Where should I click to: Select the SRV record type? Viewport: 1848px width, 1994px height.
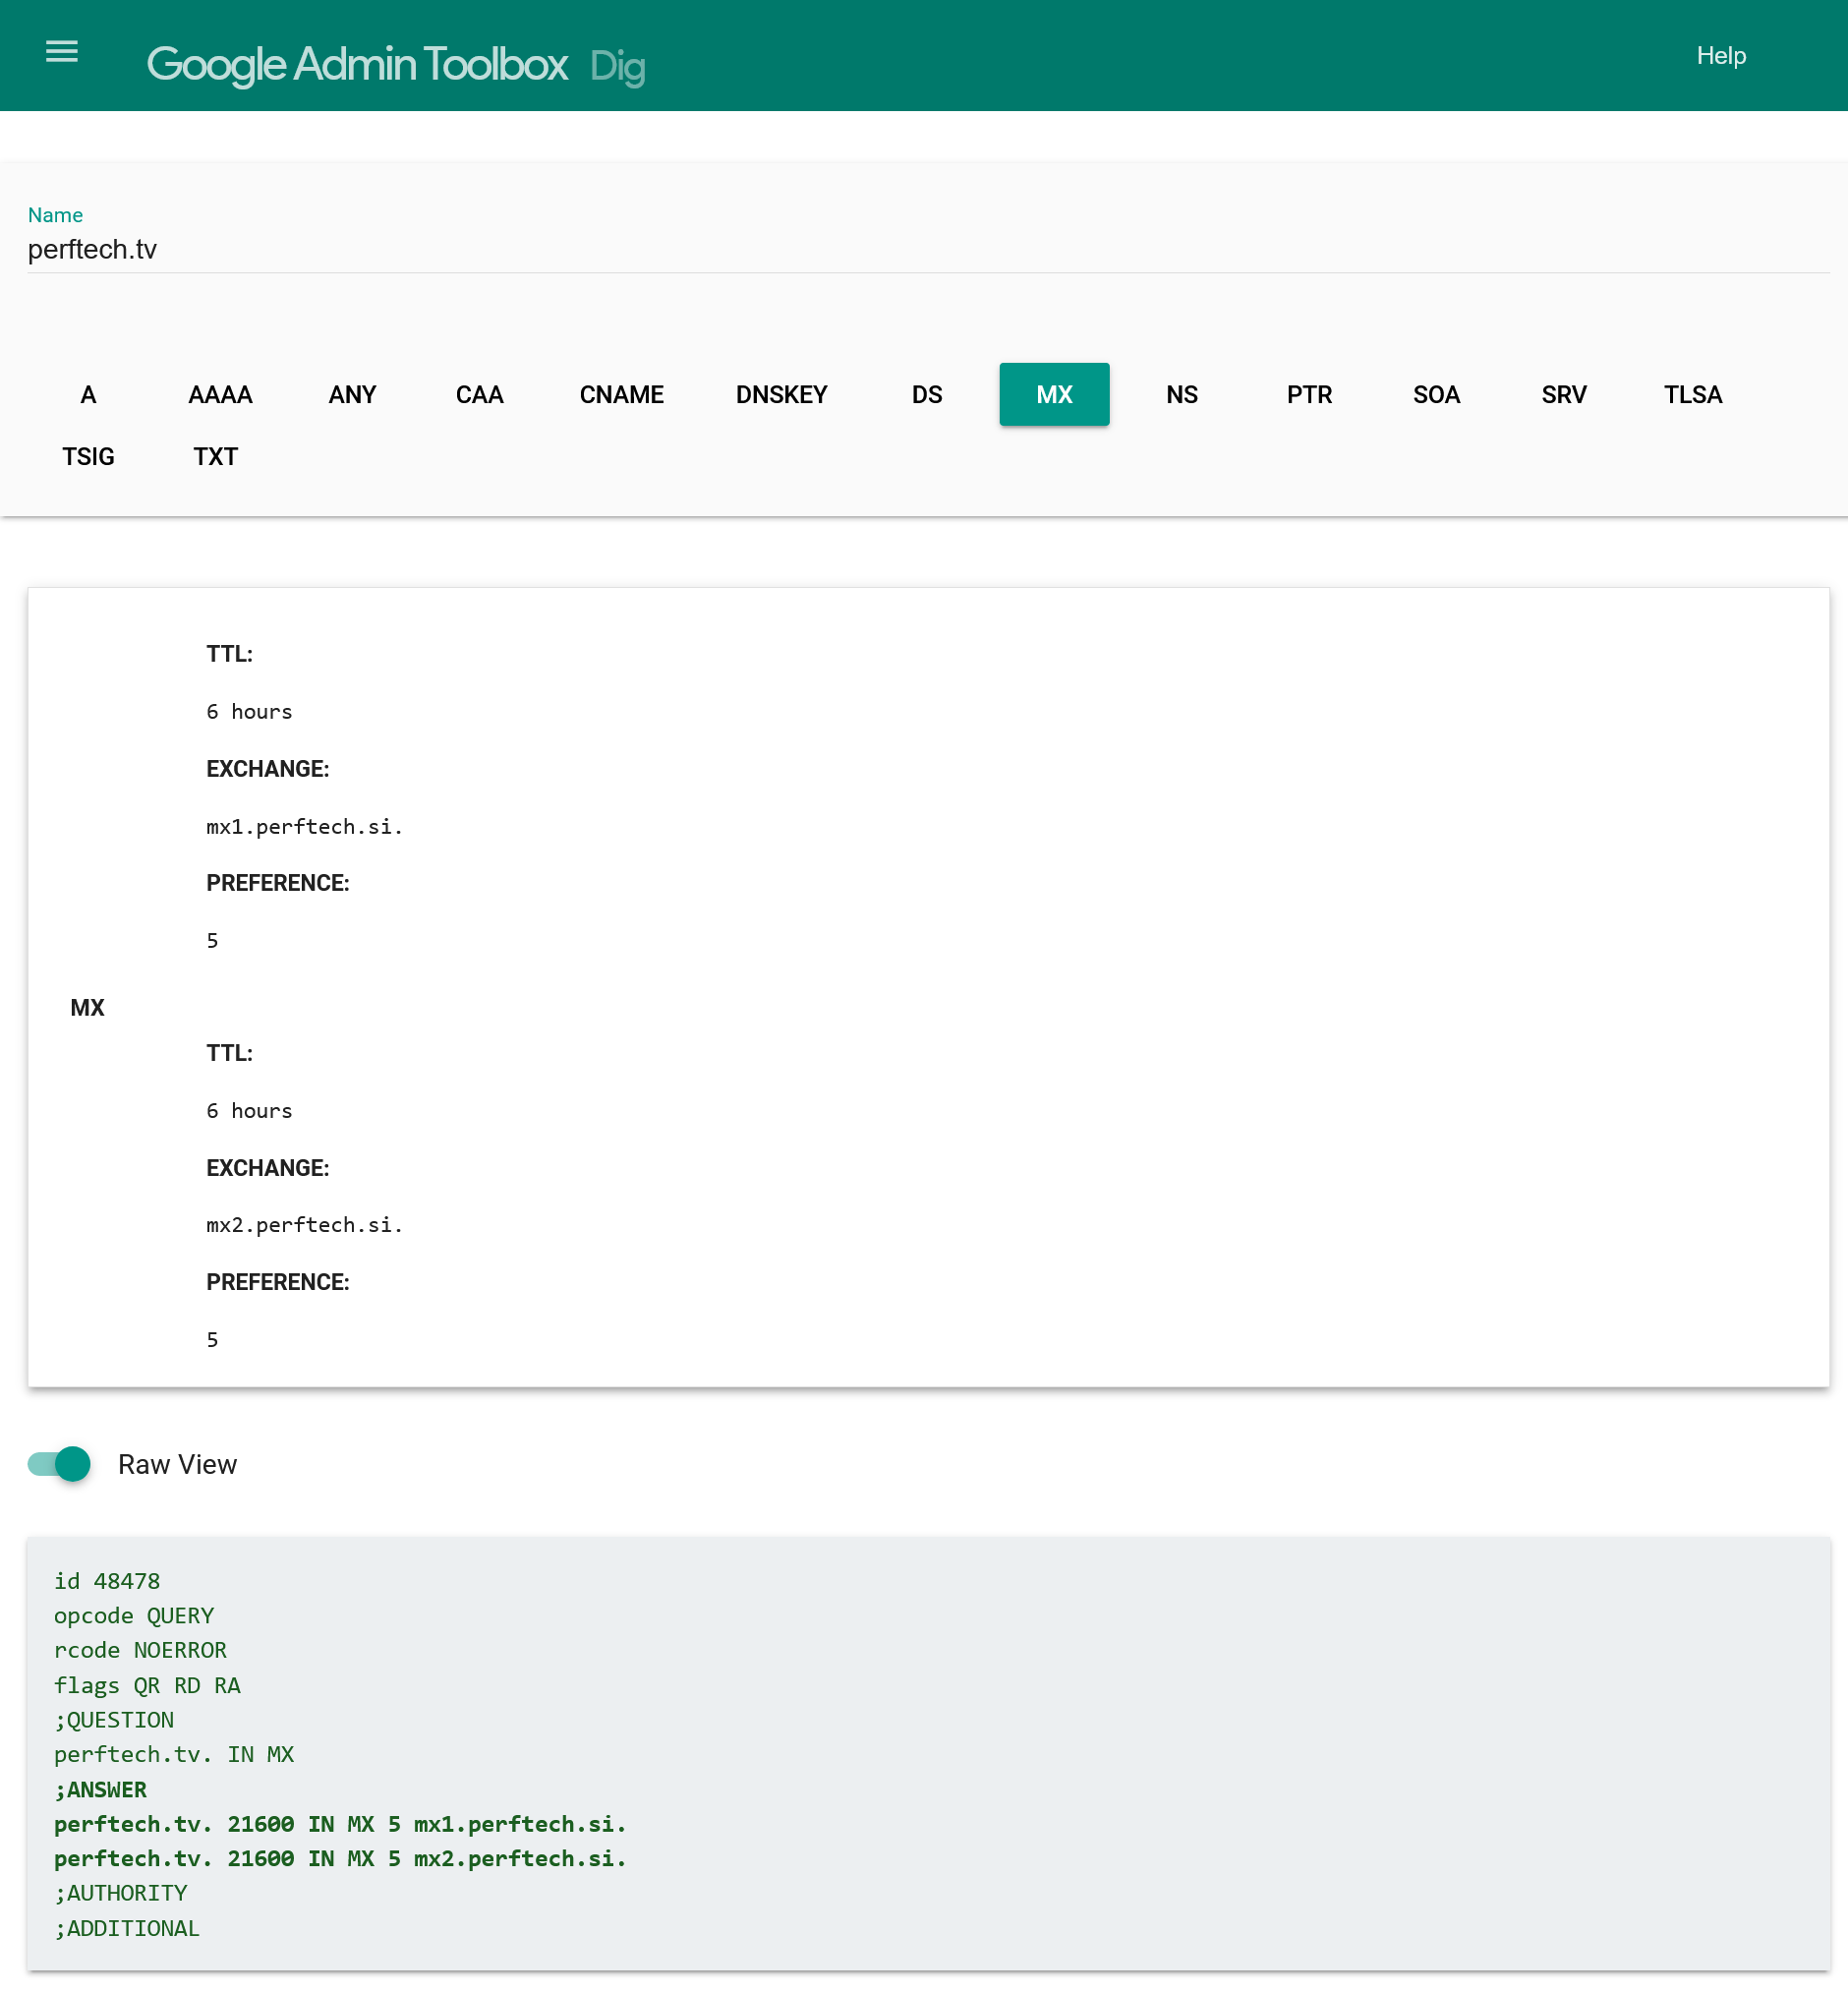1564,395
